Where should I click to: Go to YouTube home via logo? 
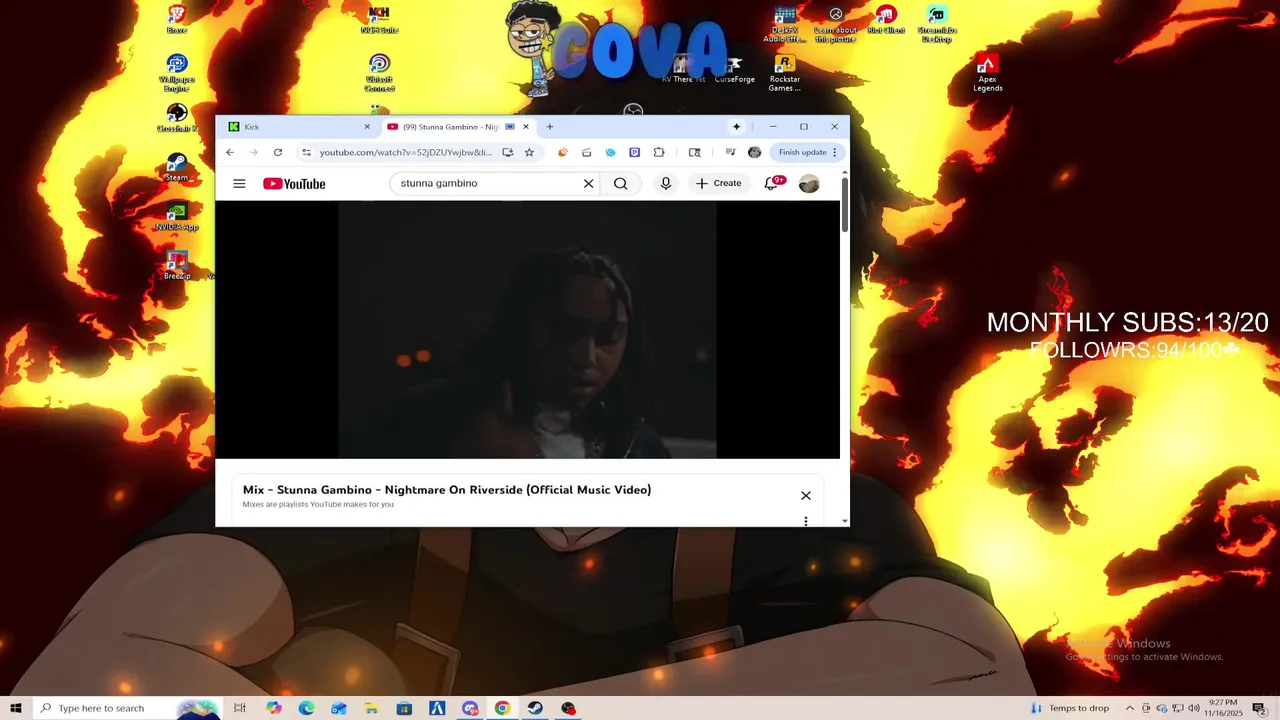(294, 183)
